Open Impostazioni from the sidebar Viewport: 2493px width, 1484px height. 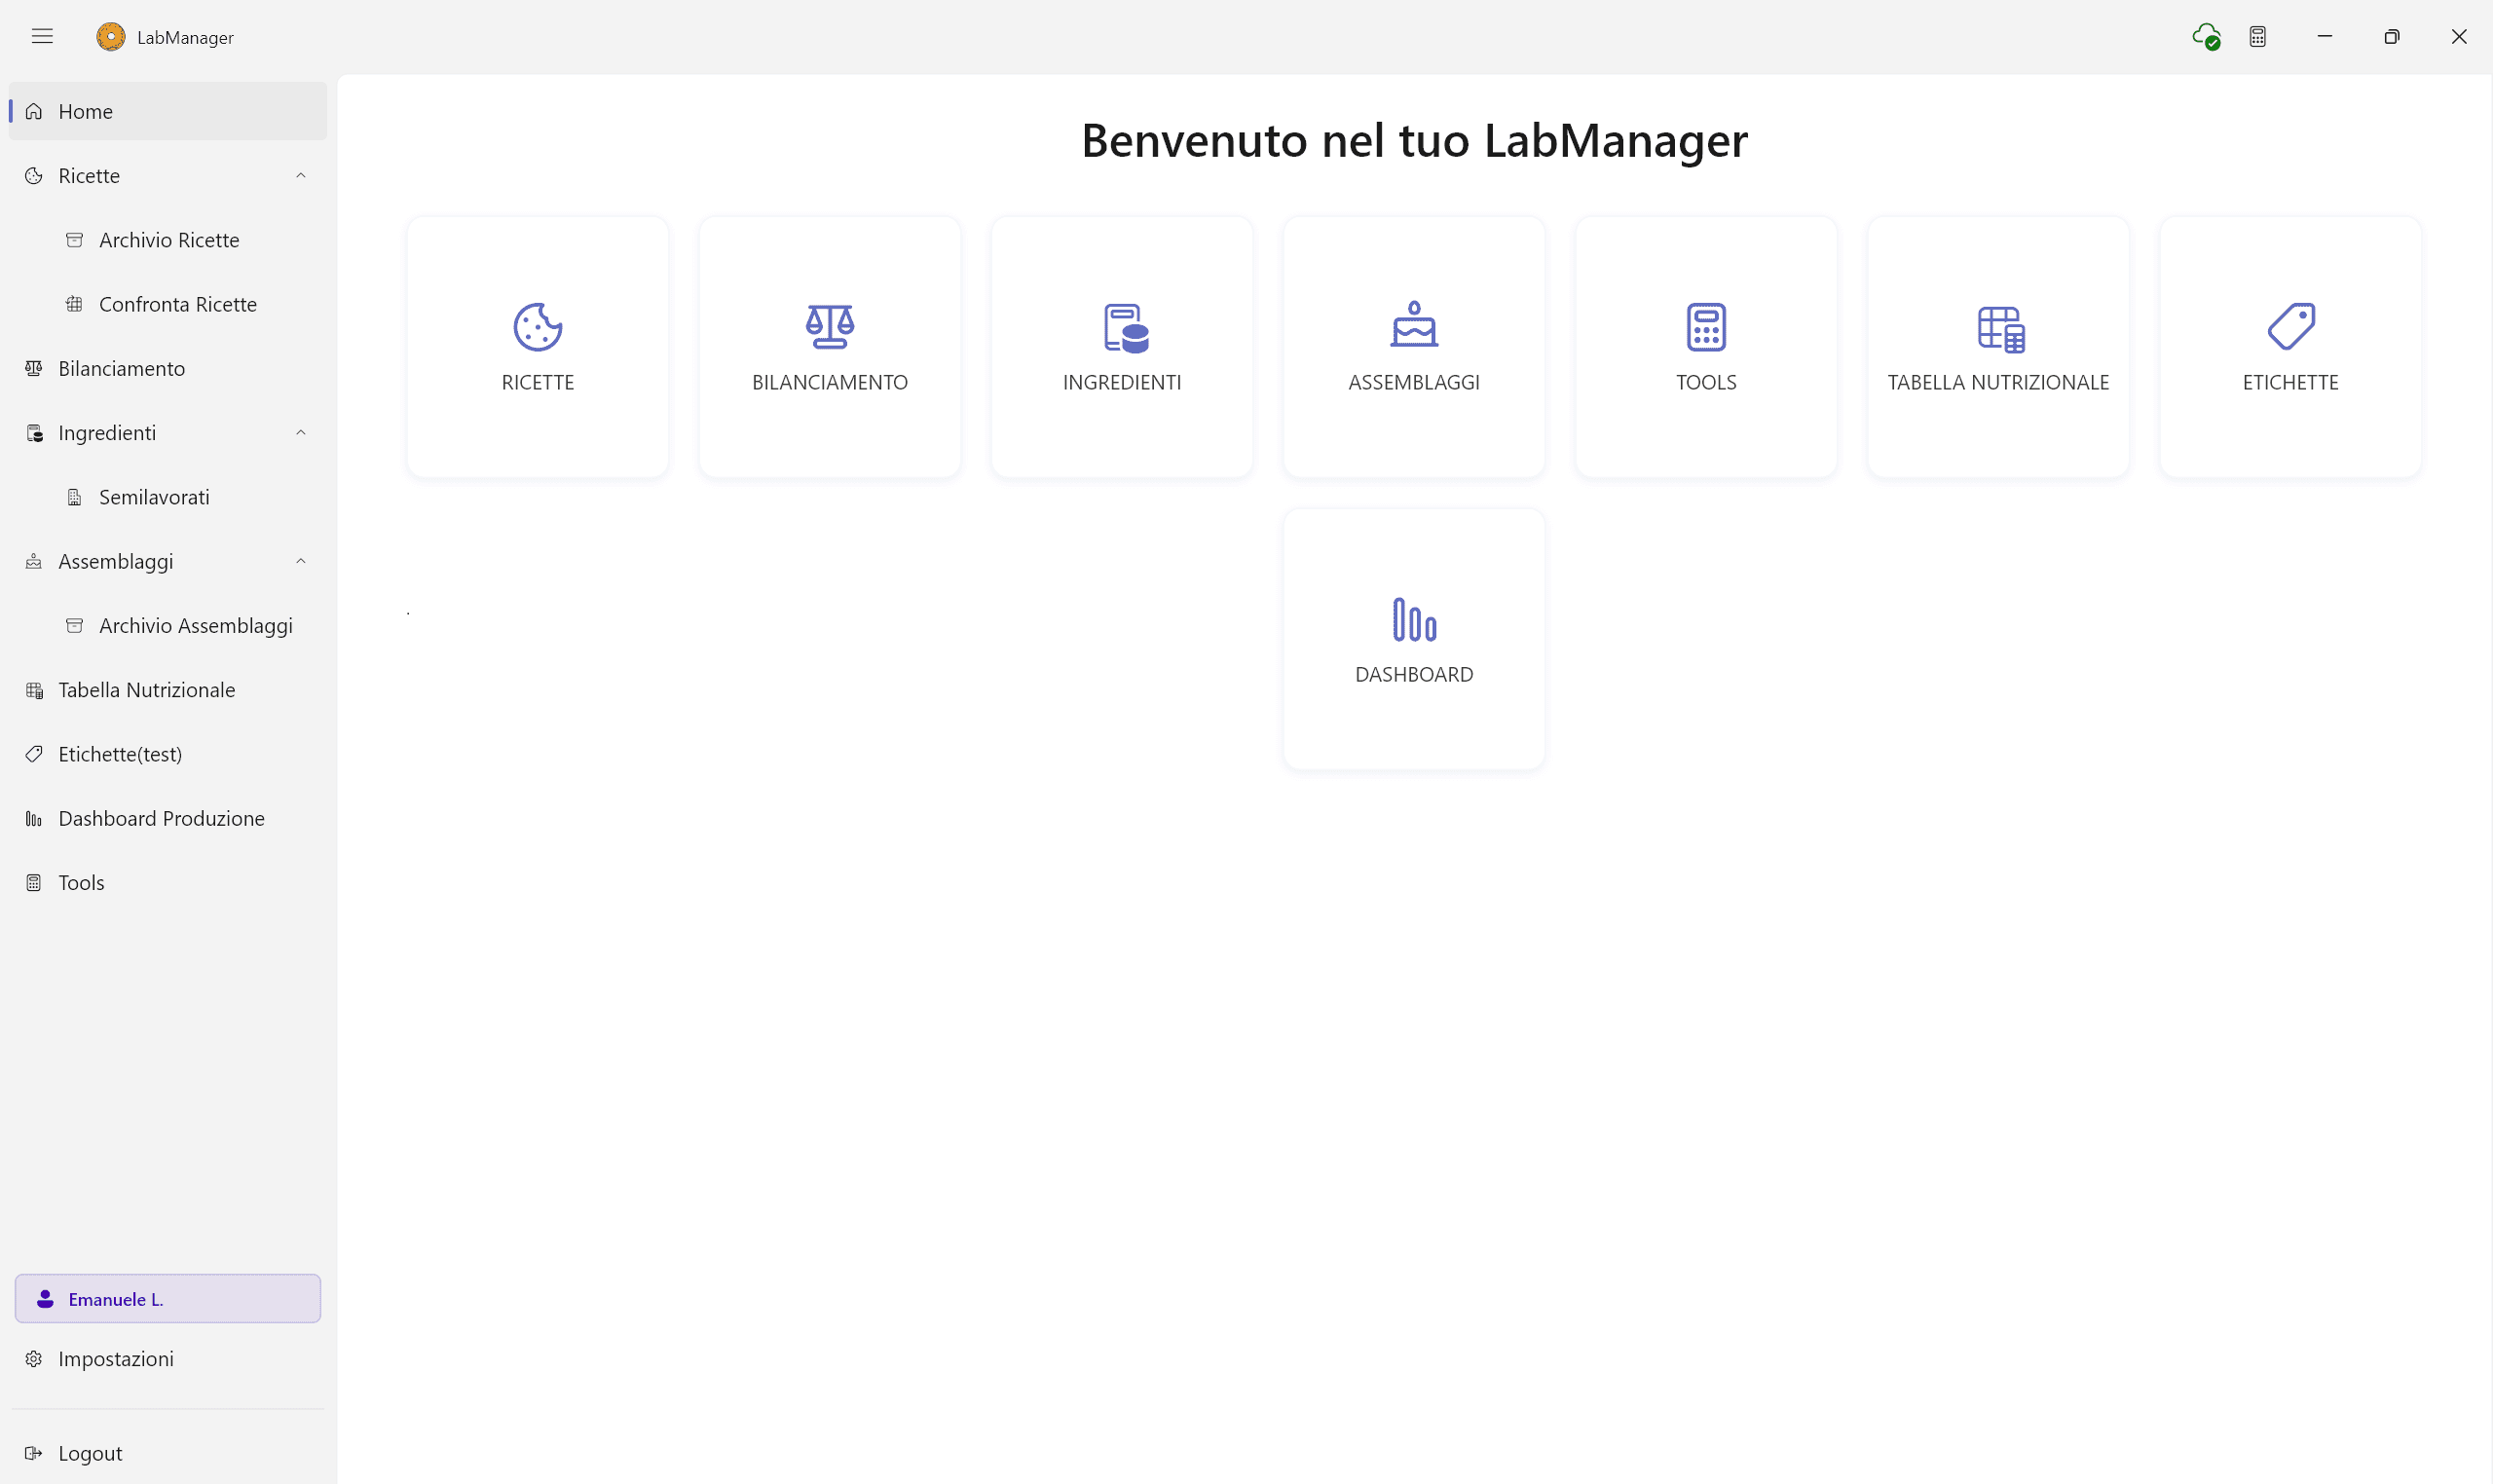pos(117,1359)
